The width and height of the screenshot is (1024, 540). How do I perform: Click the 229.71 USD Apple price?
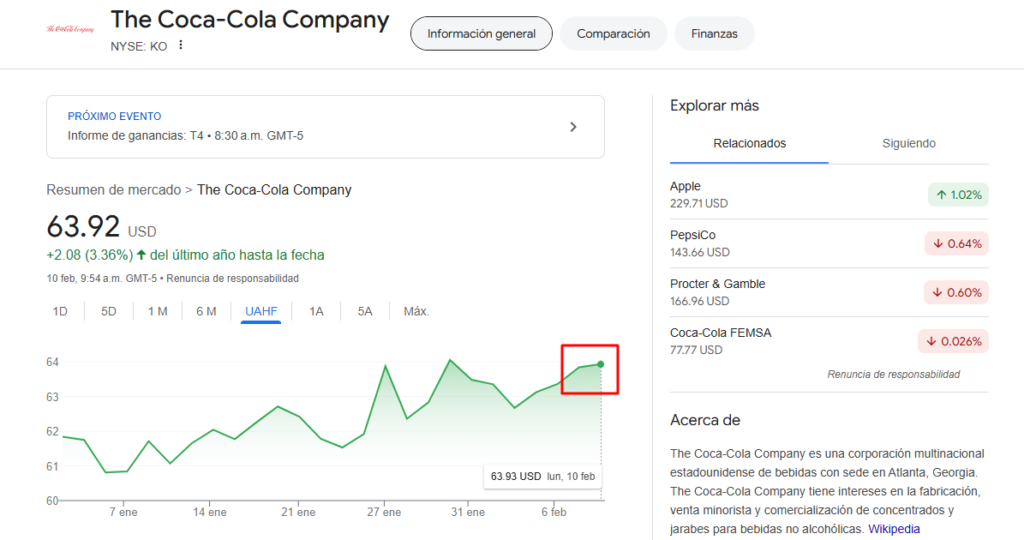(x=699, y=204)
